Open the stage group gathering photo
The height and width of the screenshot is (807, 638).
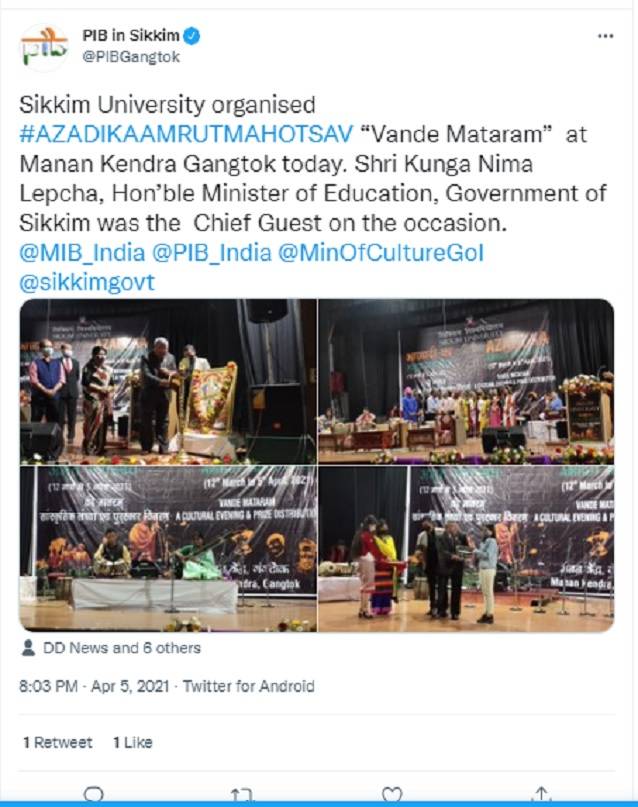point(466,381)
